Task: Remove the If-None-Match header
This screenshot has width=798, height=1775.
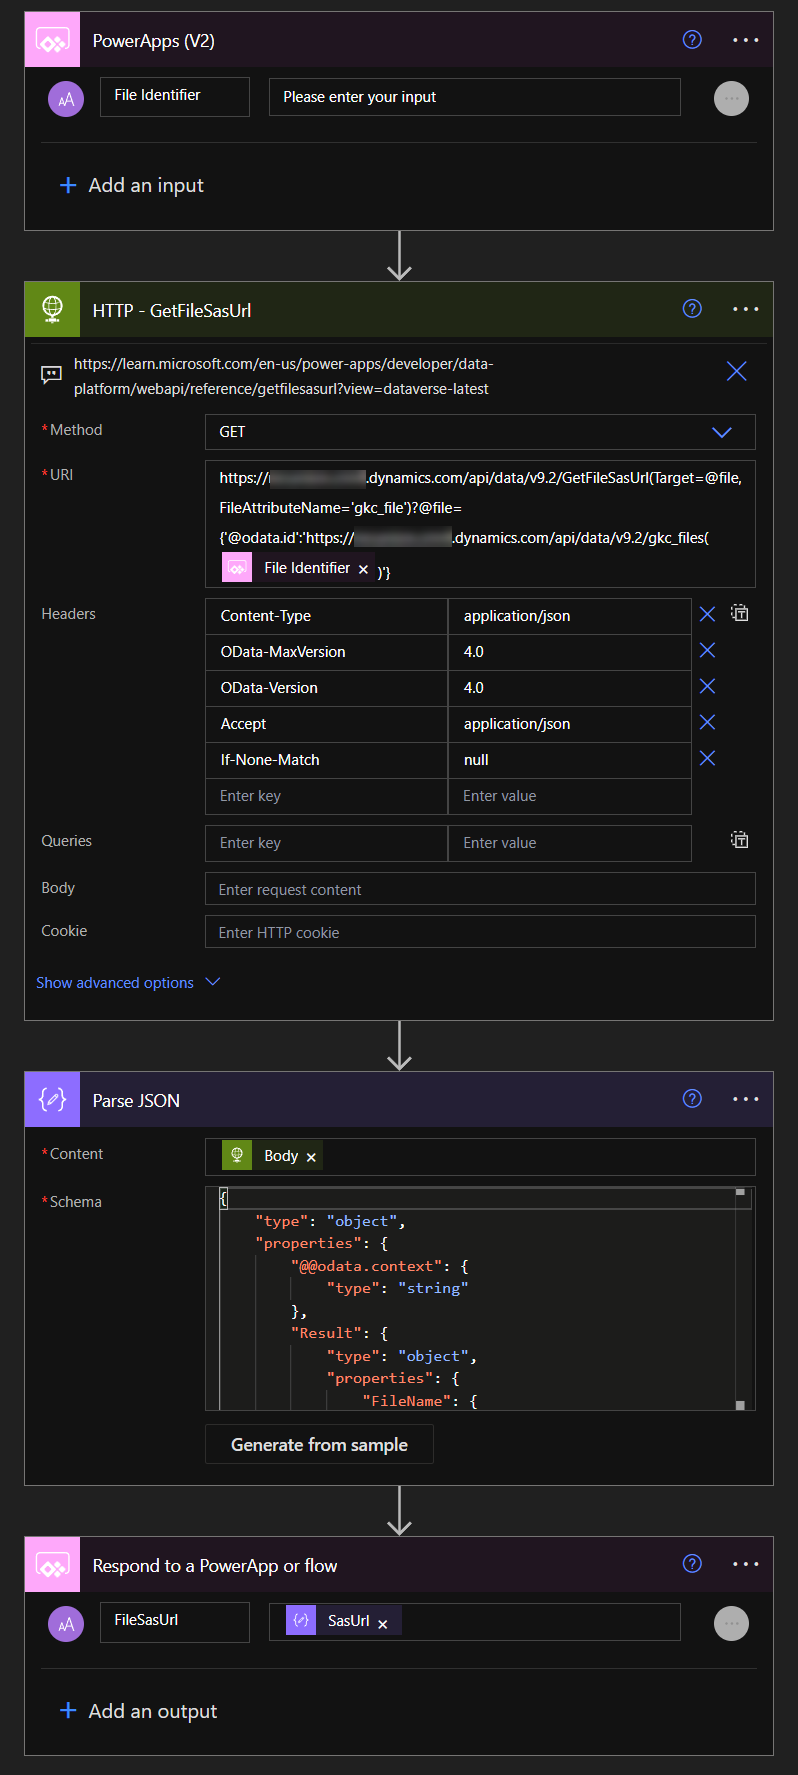Action: (x=707, y=758)
